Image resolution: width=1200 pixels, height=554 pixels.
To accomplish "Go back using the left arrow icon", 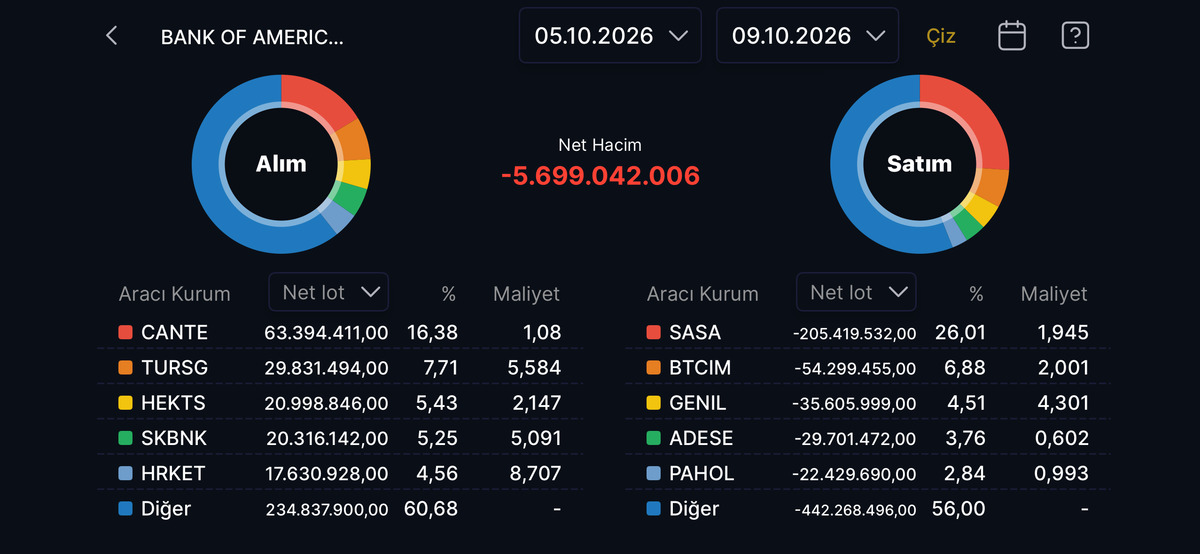I will tap(112, 36).
